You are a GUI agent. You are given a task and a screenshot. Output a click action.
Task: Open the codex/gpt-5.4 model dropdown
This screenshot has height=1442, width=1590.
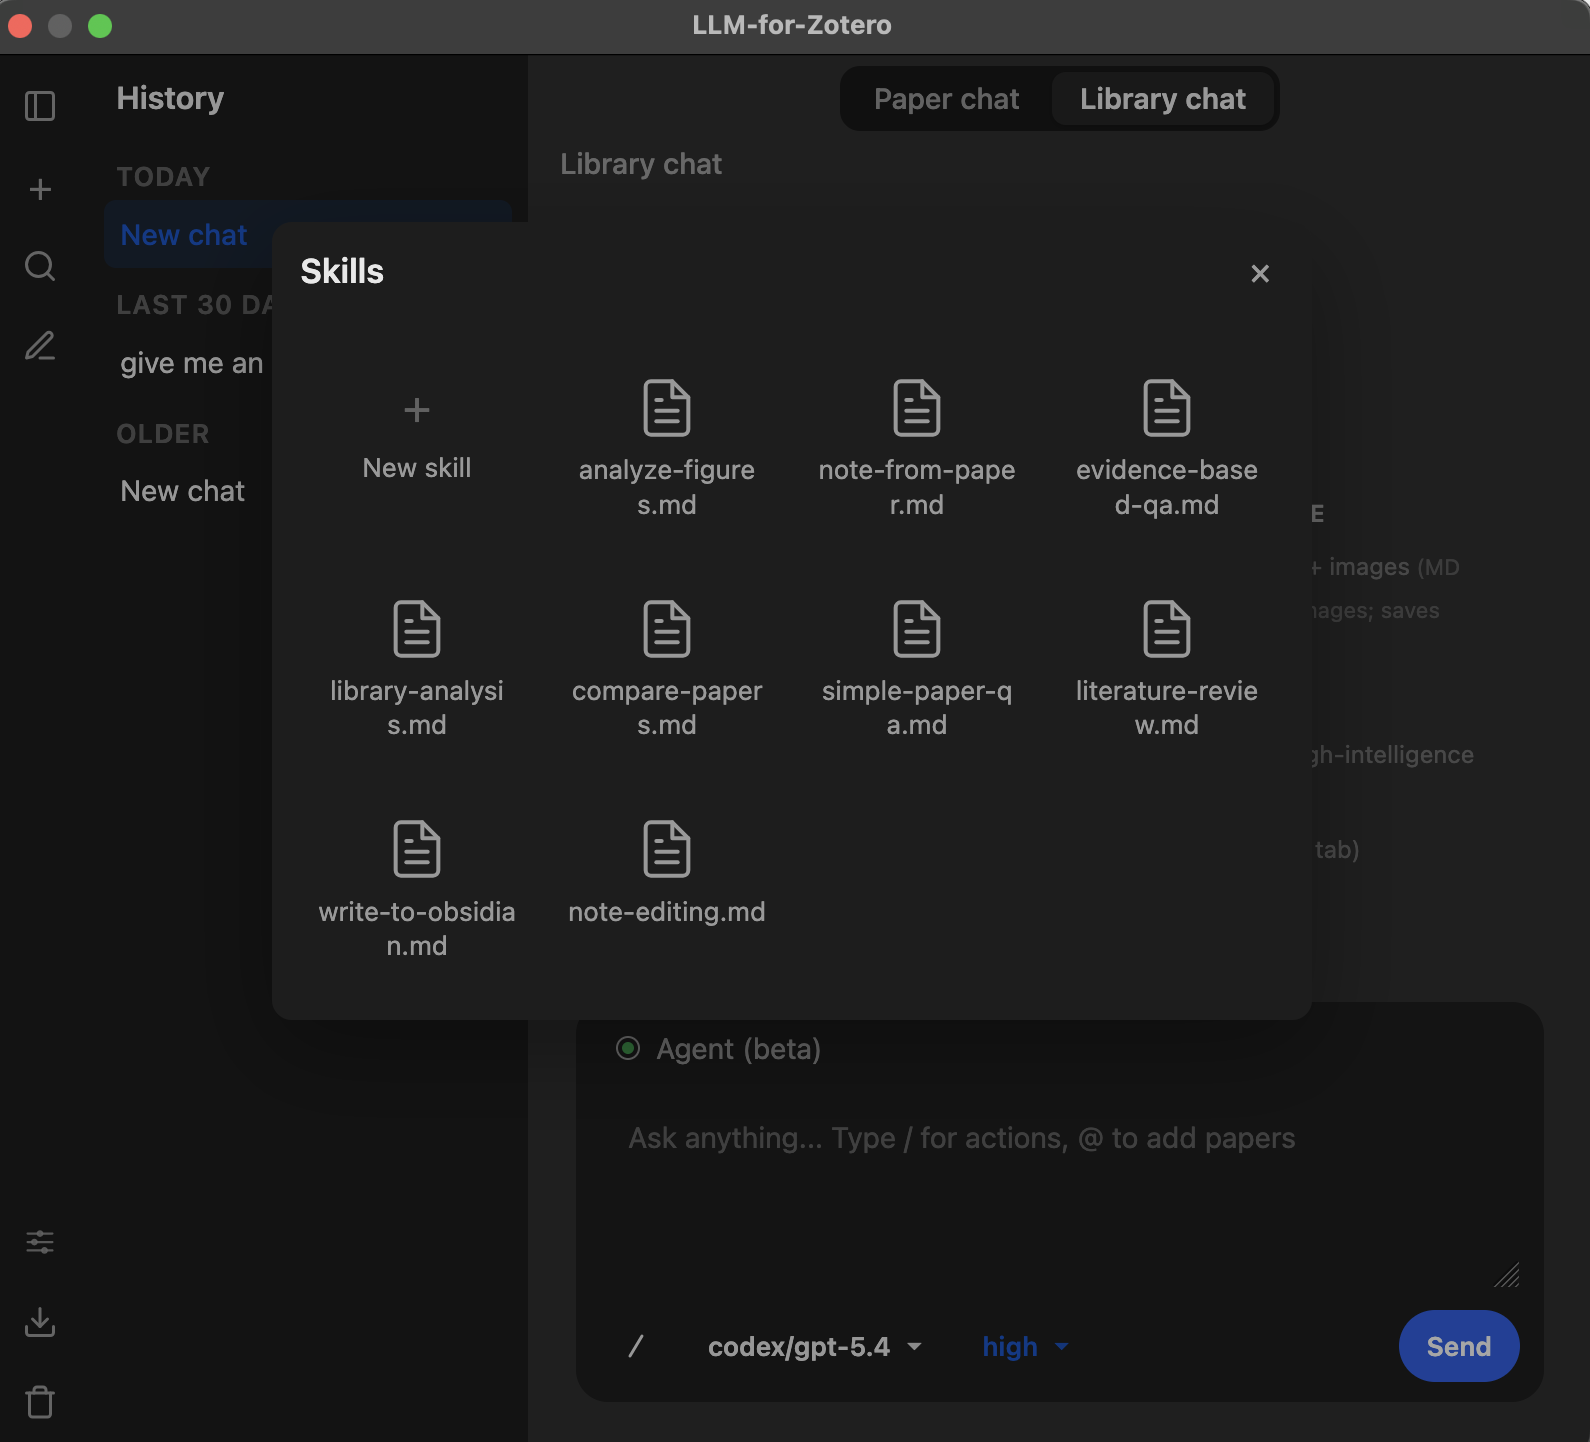814,1347
